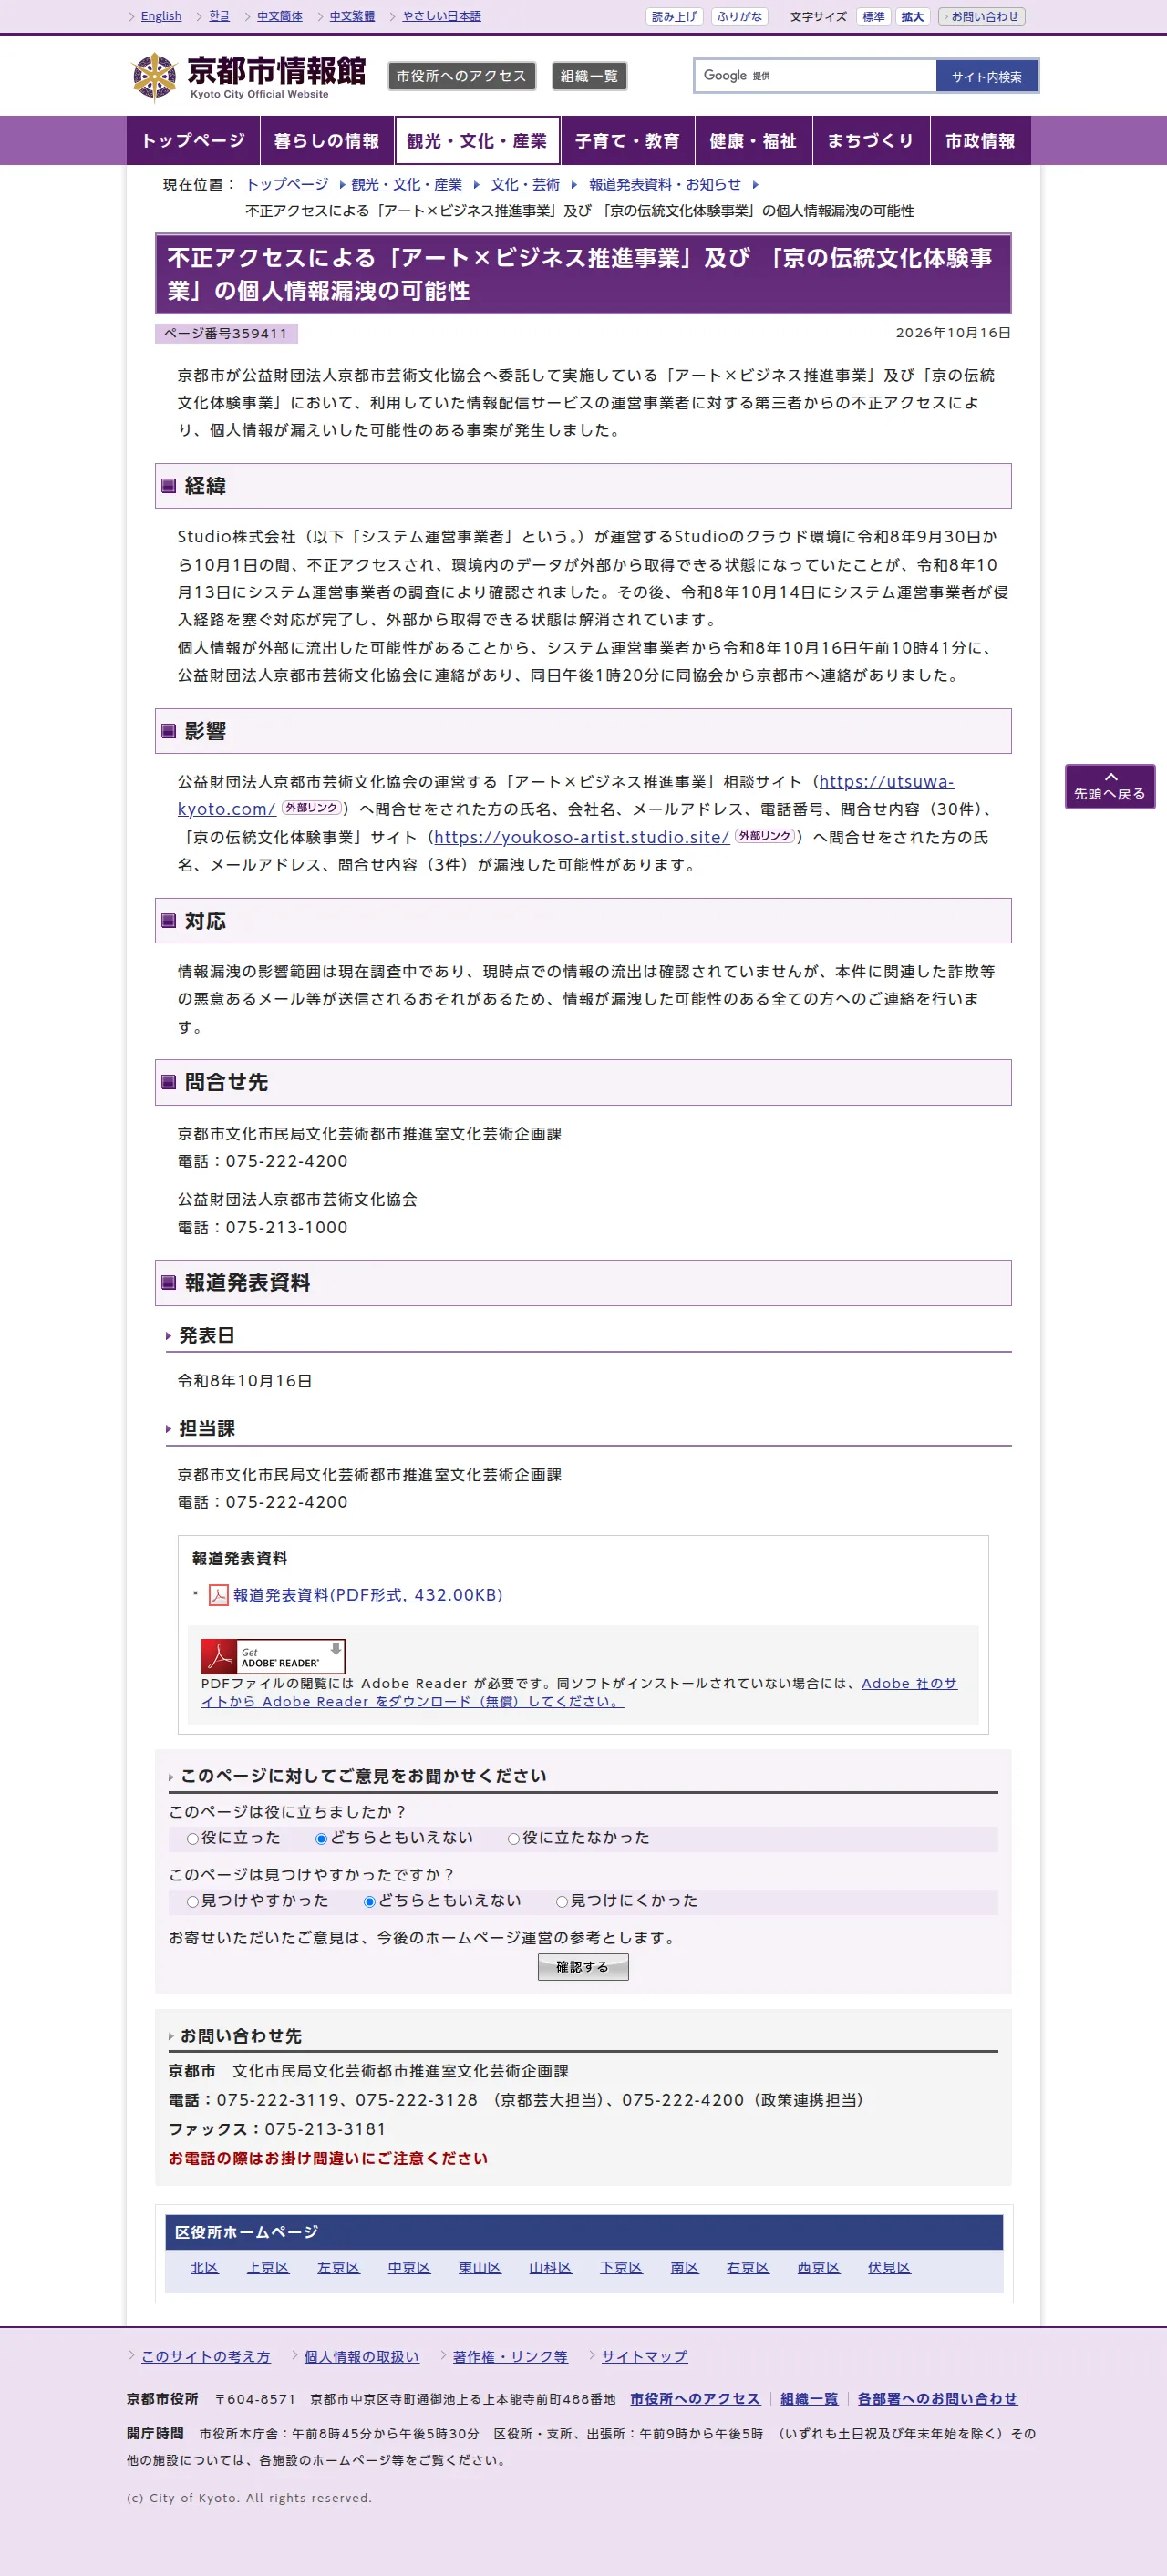Select どちらともいえない under 役に立ちましたか
The height and width of the screenshot is (2576, 1167).
click(321, 1839)
